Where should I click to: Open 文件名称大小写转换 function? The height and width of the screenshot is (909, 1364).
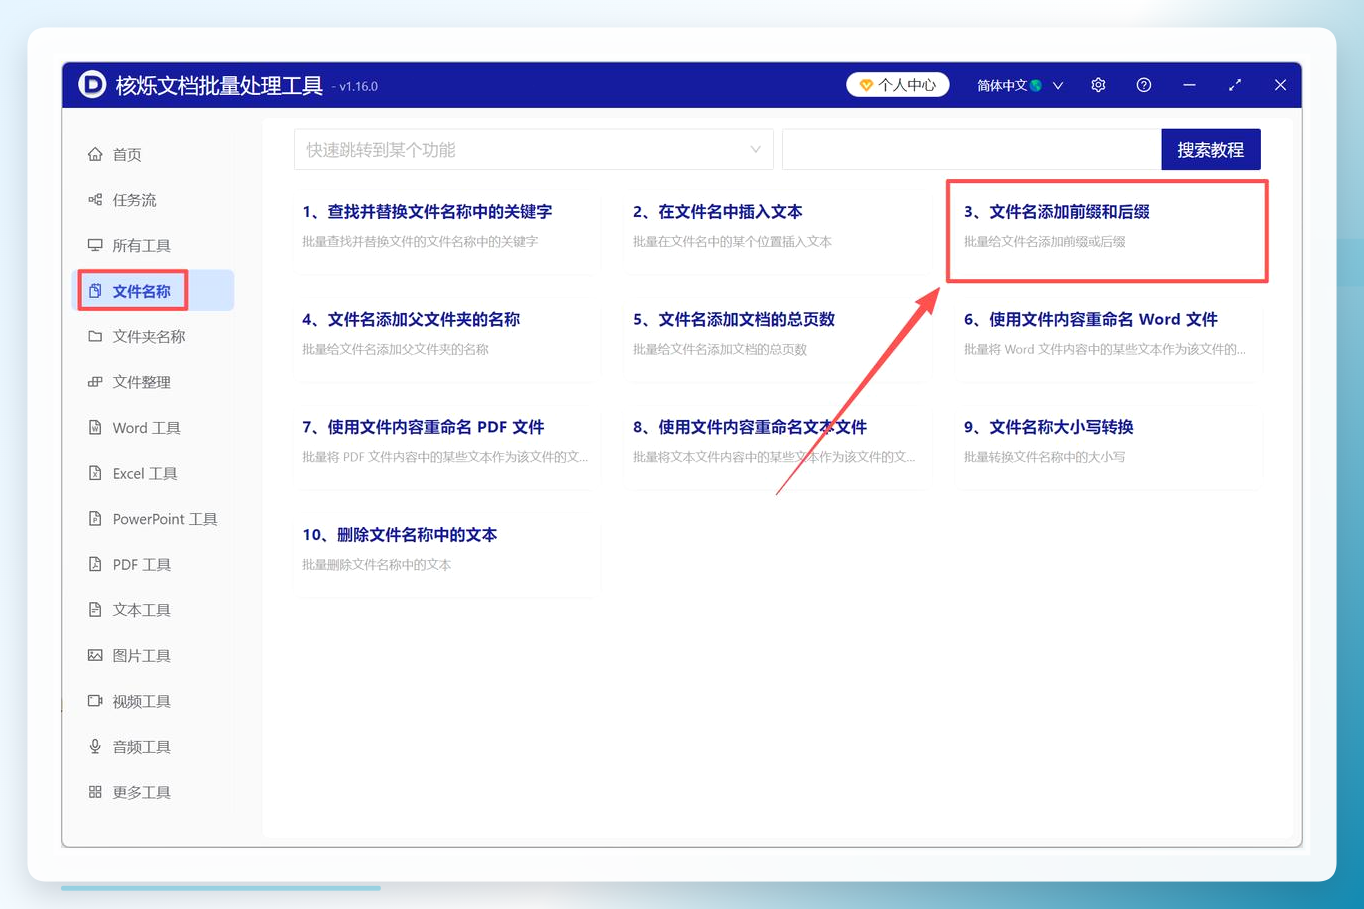(1108, 446)
